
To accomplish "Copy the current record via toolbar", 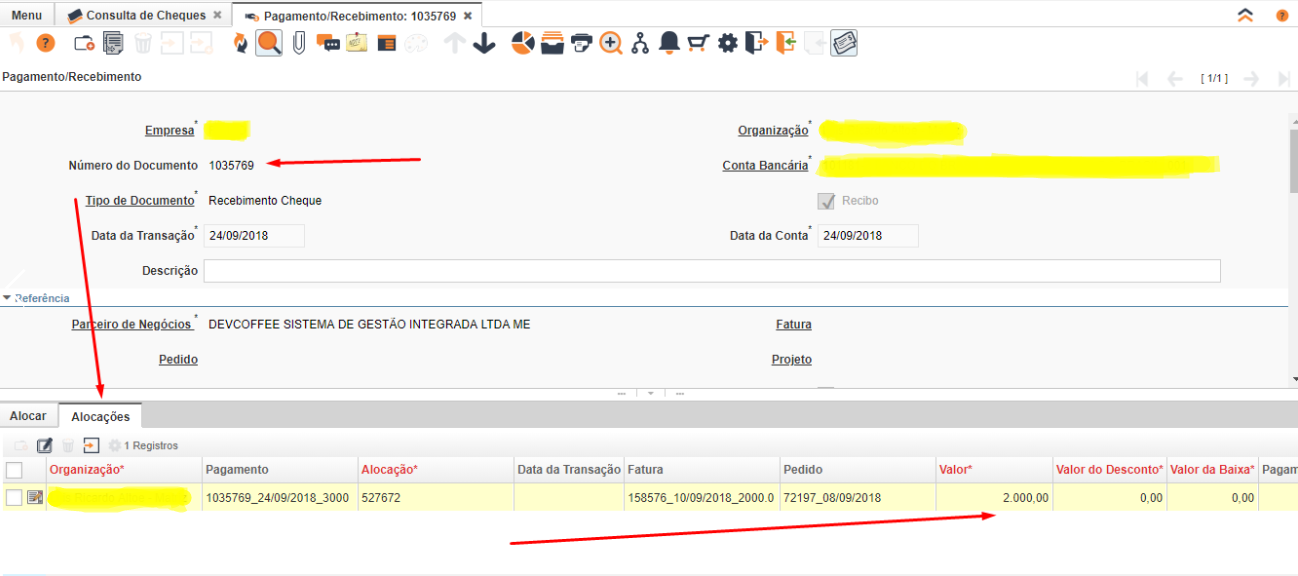I will pos(113,43).
